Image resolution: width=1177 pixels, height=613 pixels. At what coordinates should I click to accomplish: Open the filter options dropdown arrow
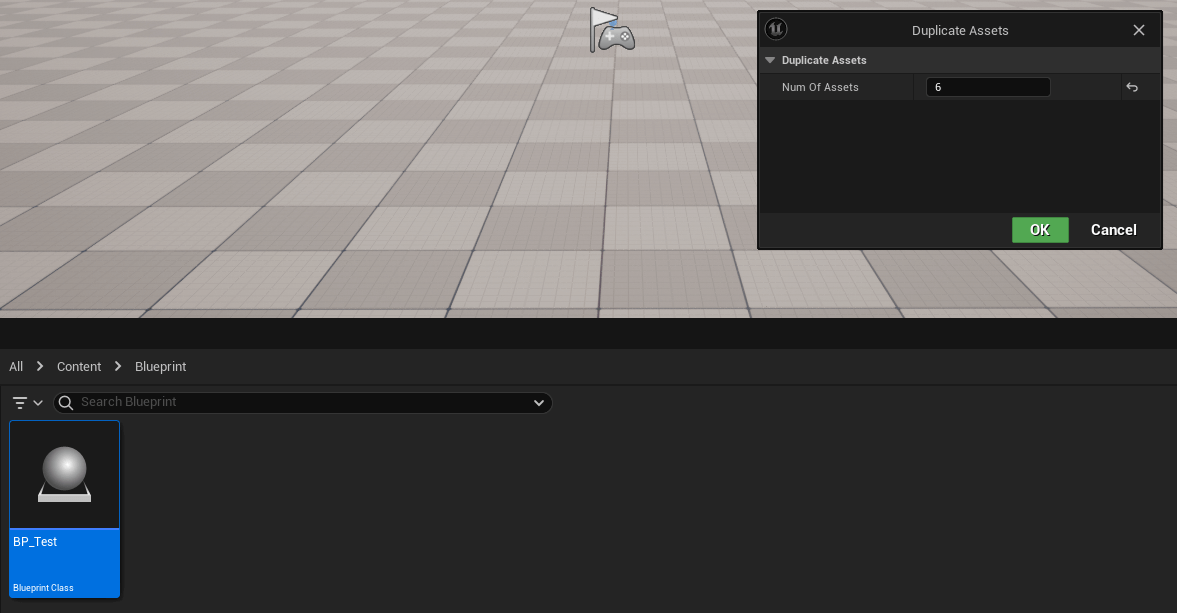[x=38, y=403]
